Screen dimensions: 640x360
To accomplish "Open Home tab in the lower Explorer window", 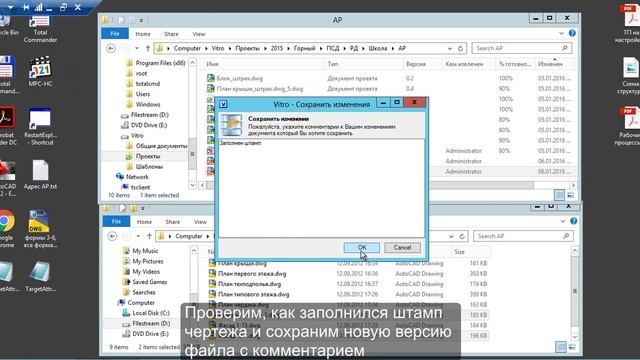I will click(x=144, y=222).
